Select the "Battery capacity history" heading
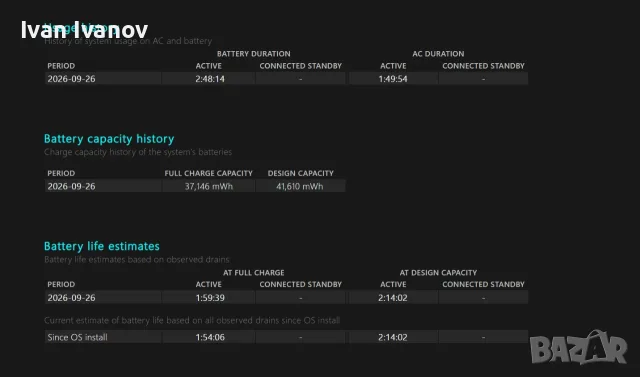This screenshot has height=377, width=640. 109,139
